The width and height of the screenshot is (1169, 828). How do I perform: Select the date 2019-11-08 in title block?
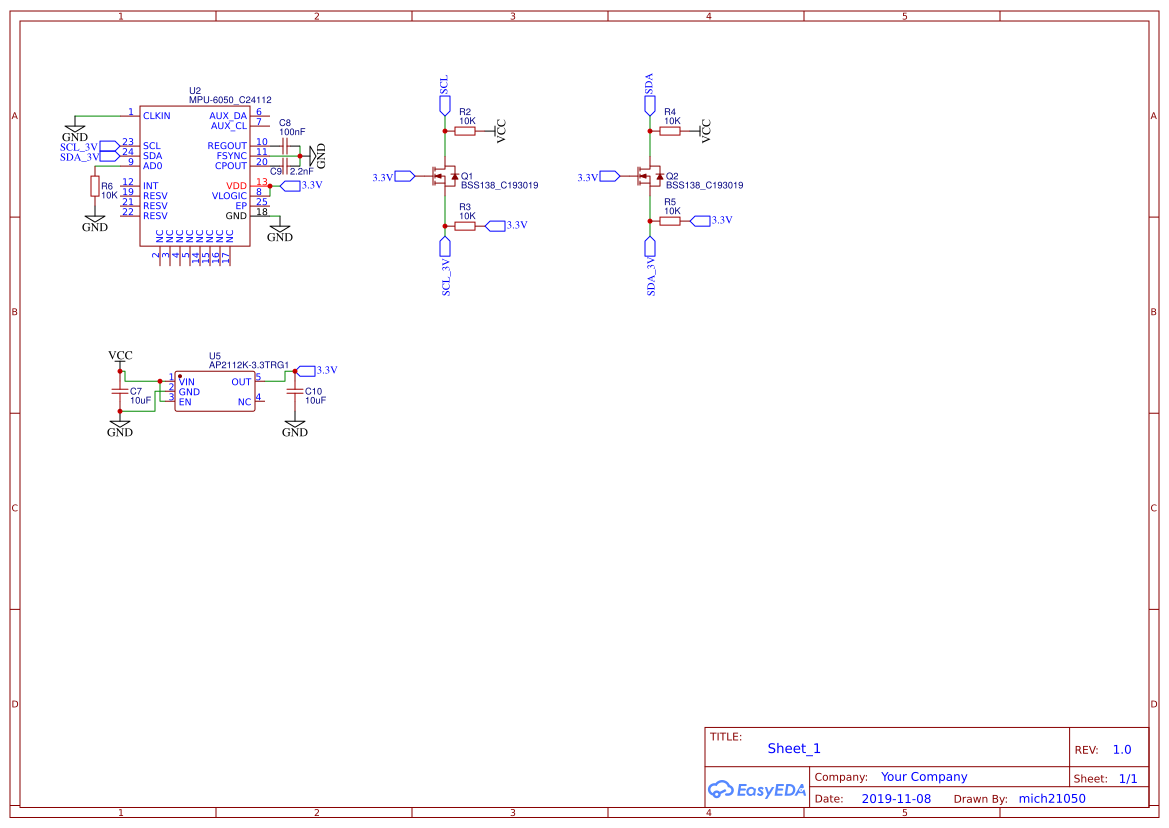coord(895,798)
